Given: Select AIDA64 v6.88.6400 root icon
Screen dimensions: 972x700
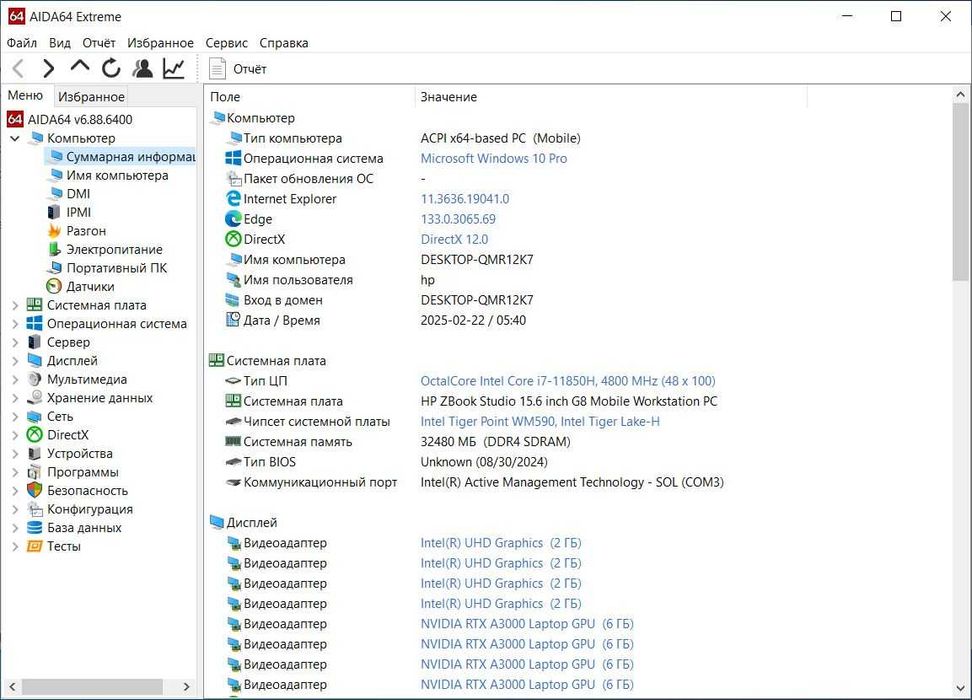Looking at the screenshot, I should [x=15, y=119].
